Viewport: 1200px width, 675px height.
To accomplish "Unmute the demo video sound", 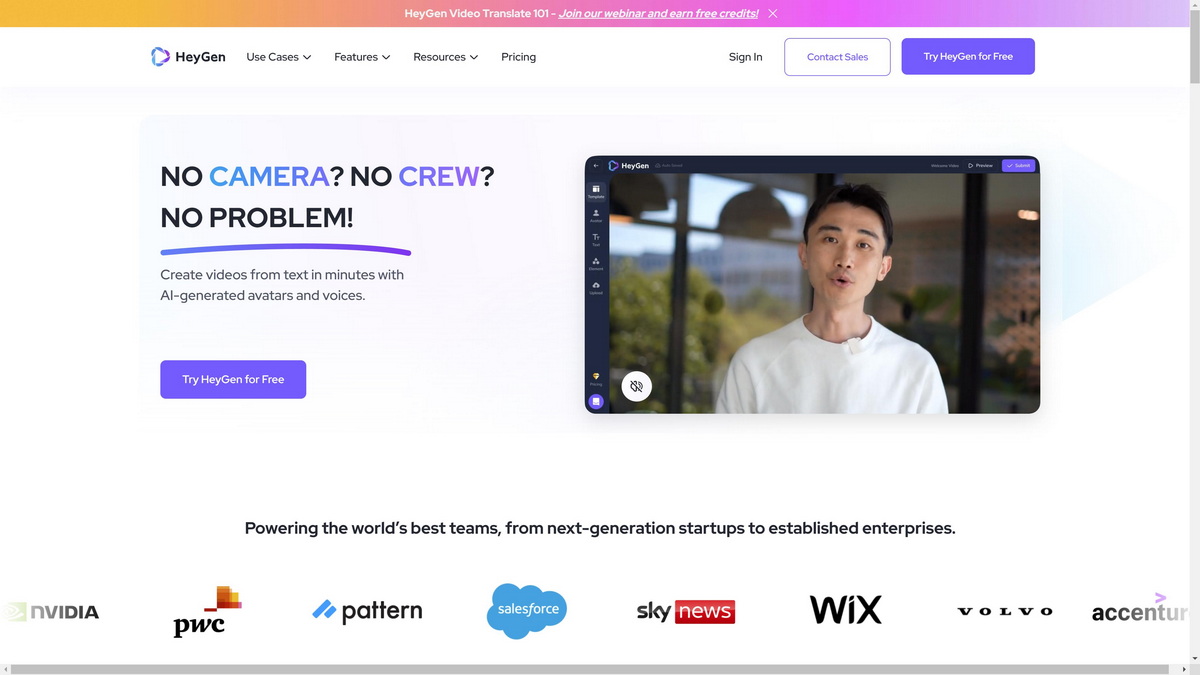I will click(x=636, y=386).
